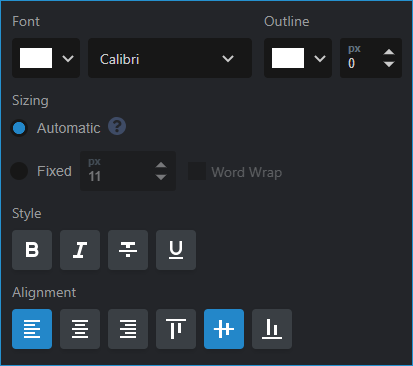The width and height of the screenshot is (413, 366).
Task: Align text to the top
Action: coord(176,329)
